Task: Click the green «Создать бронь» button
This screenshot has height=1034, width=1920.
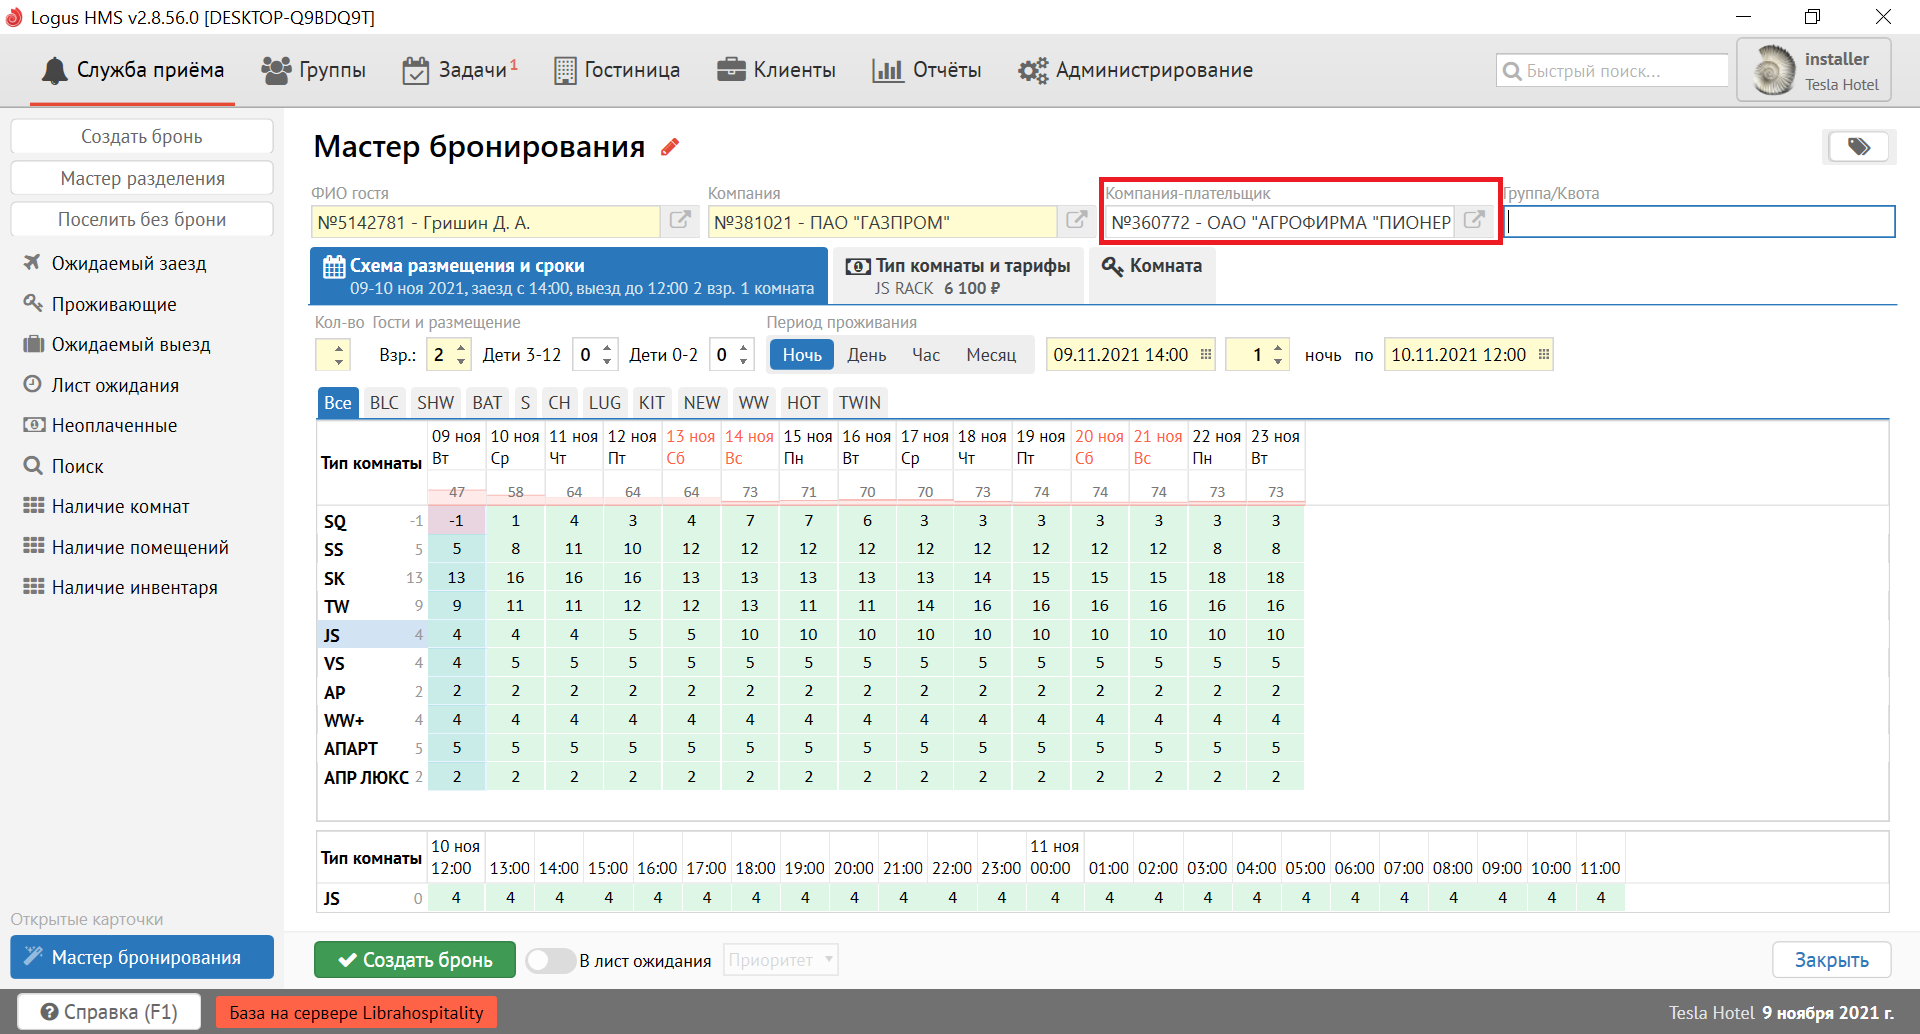Action: click(415, 960)
